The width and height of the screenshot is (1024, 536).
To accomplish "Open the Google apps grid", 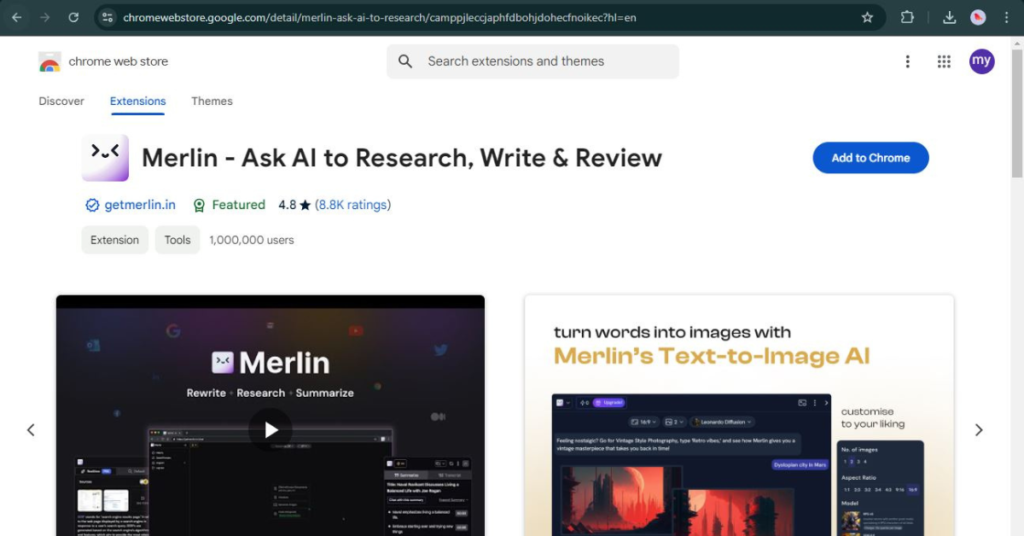I will pos(944,61).
